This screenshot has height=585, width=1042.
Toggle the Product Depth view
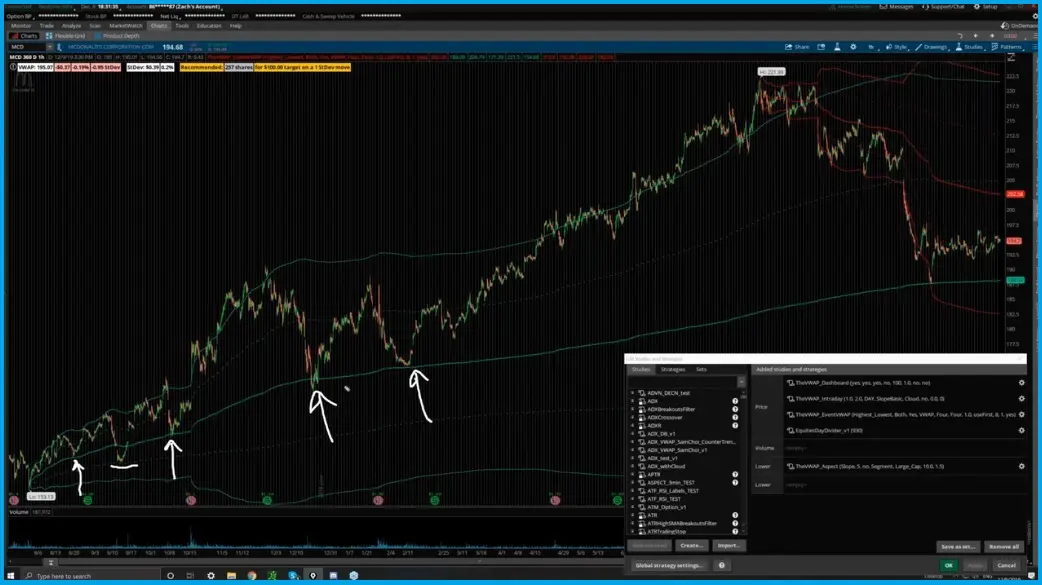(121, 33)
